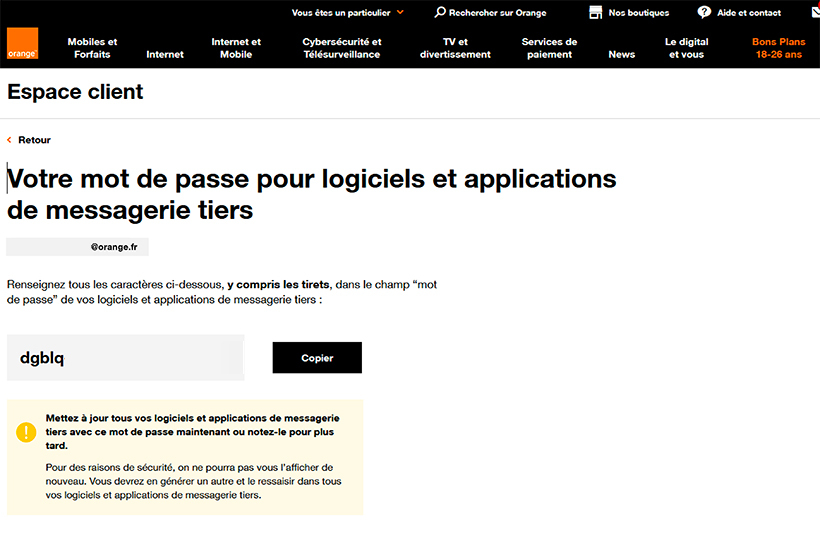Image resolution: width=820 pixels, height=540 pixels.
Task: Click the yellow exclamation warning icon
Action: pyautogui.click(x=26, y=432)
